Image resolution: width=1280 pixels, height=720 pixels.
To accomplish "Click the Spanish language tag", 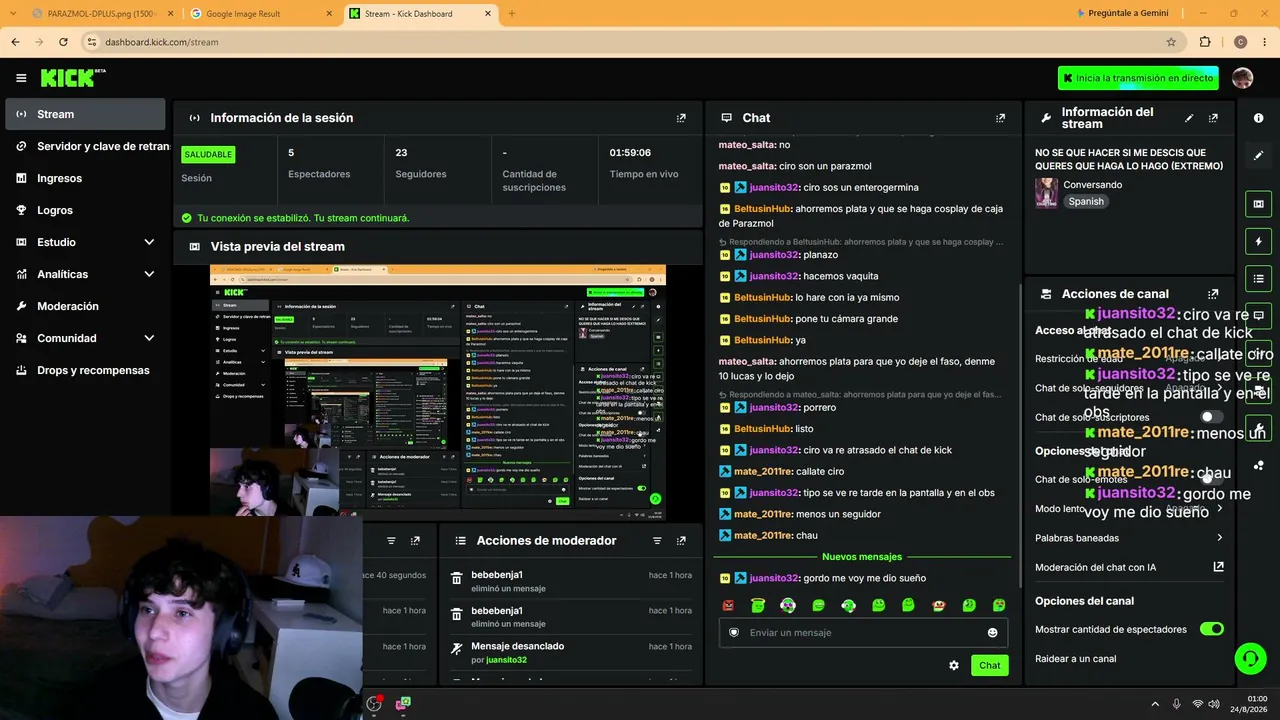I will pyautogui.click(x=1086, y=201).
